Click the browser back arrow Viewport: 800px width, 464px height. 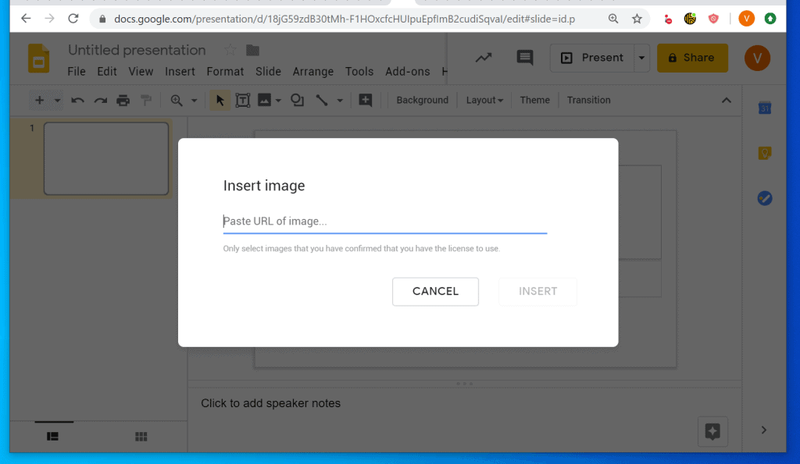pyautogui.click(x=26, y=19)
